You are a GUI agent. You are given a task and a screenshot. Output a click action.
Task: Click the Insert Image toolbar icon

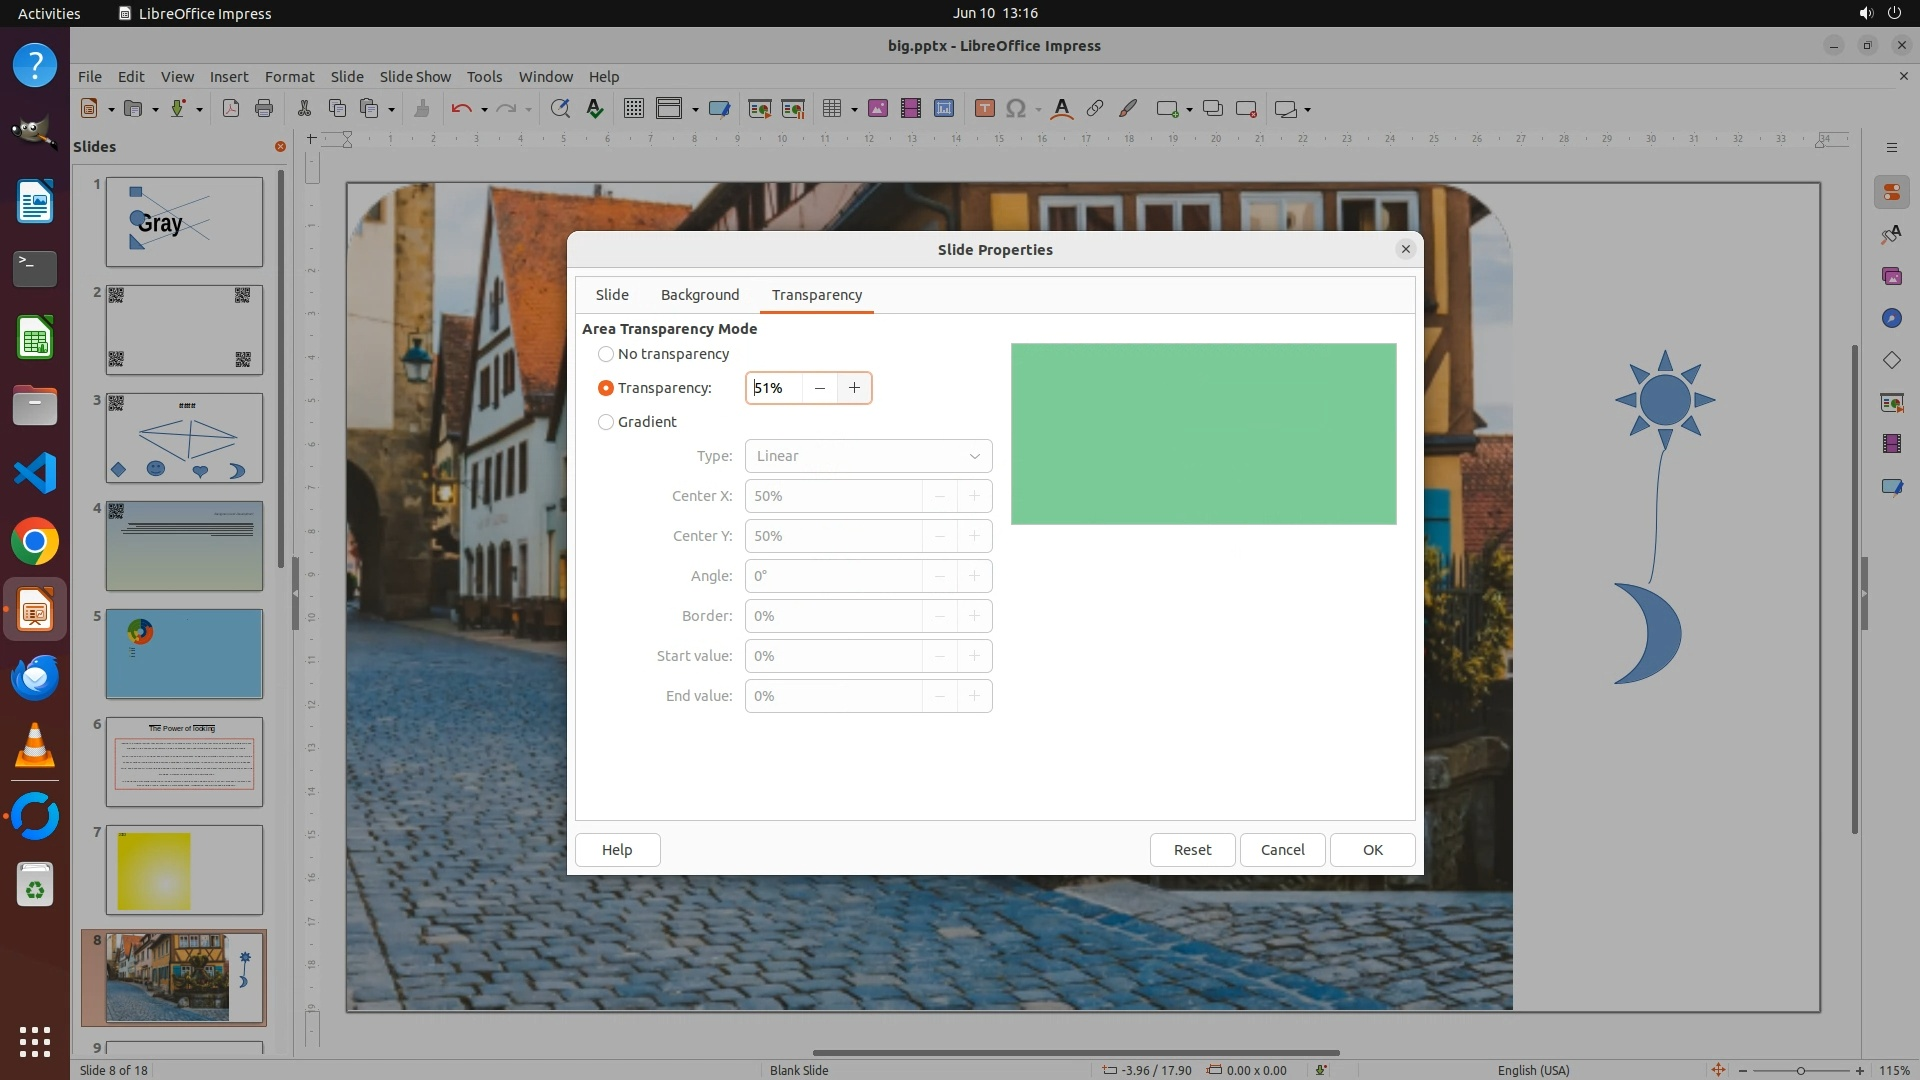pos(878,109)
